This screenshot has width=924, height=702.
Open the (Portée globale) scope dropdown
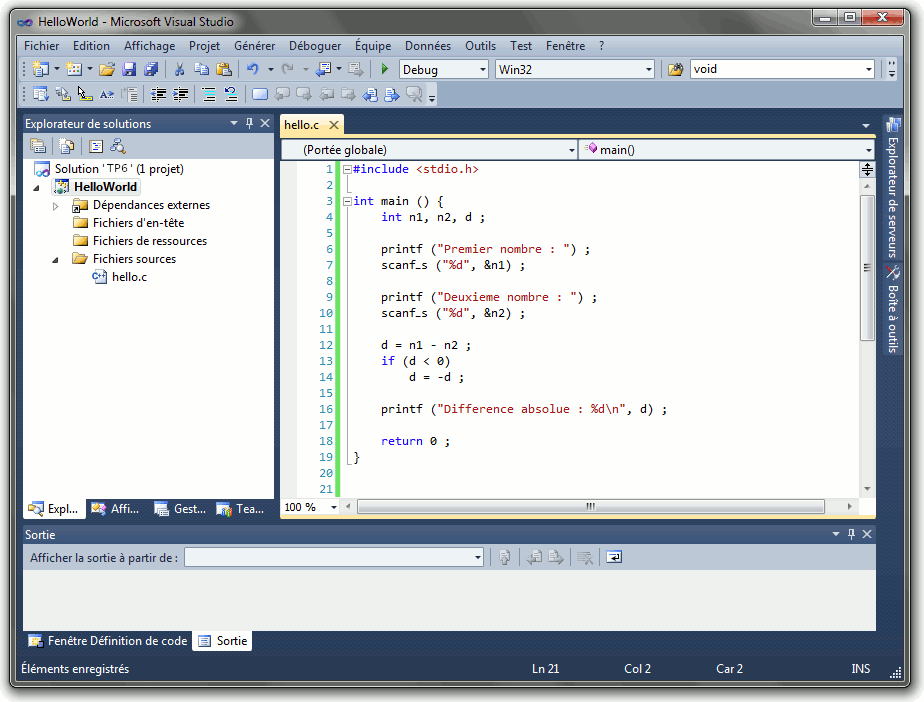coord(571,150)
